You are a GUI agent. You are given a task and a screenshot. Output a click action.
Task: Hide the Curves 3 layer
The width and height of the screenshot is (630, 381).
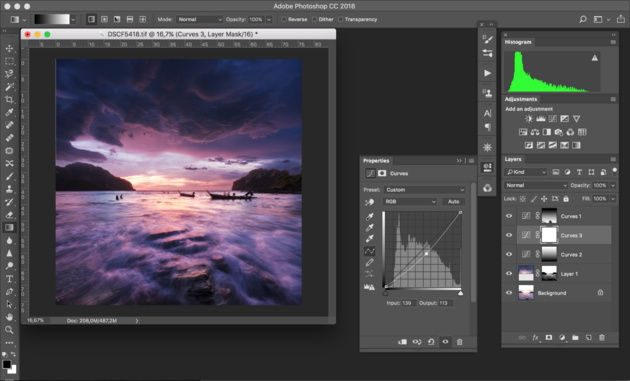pyautogui.click(x=509, y=235)
